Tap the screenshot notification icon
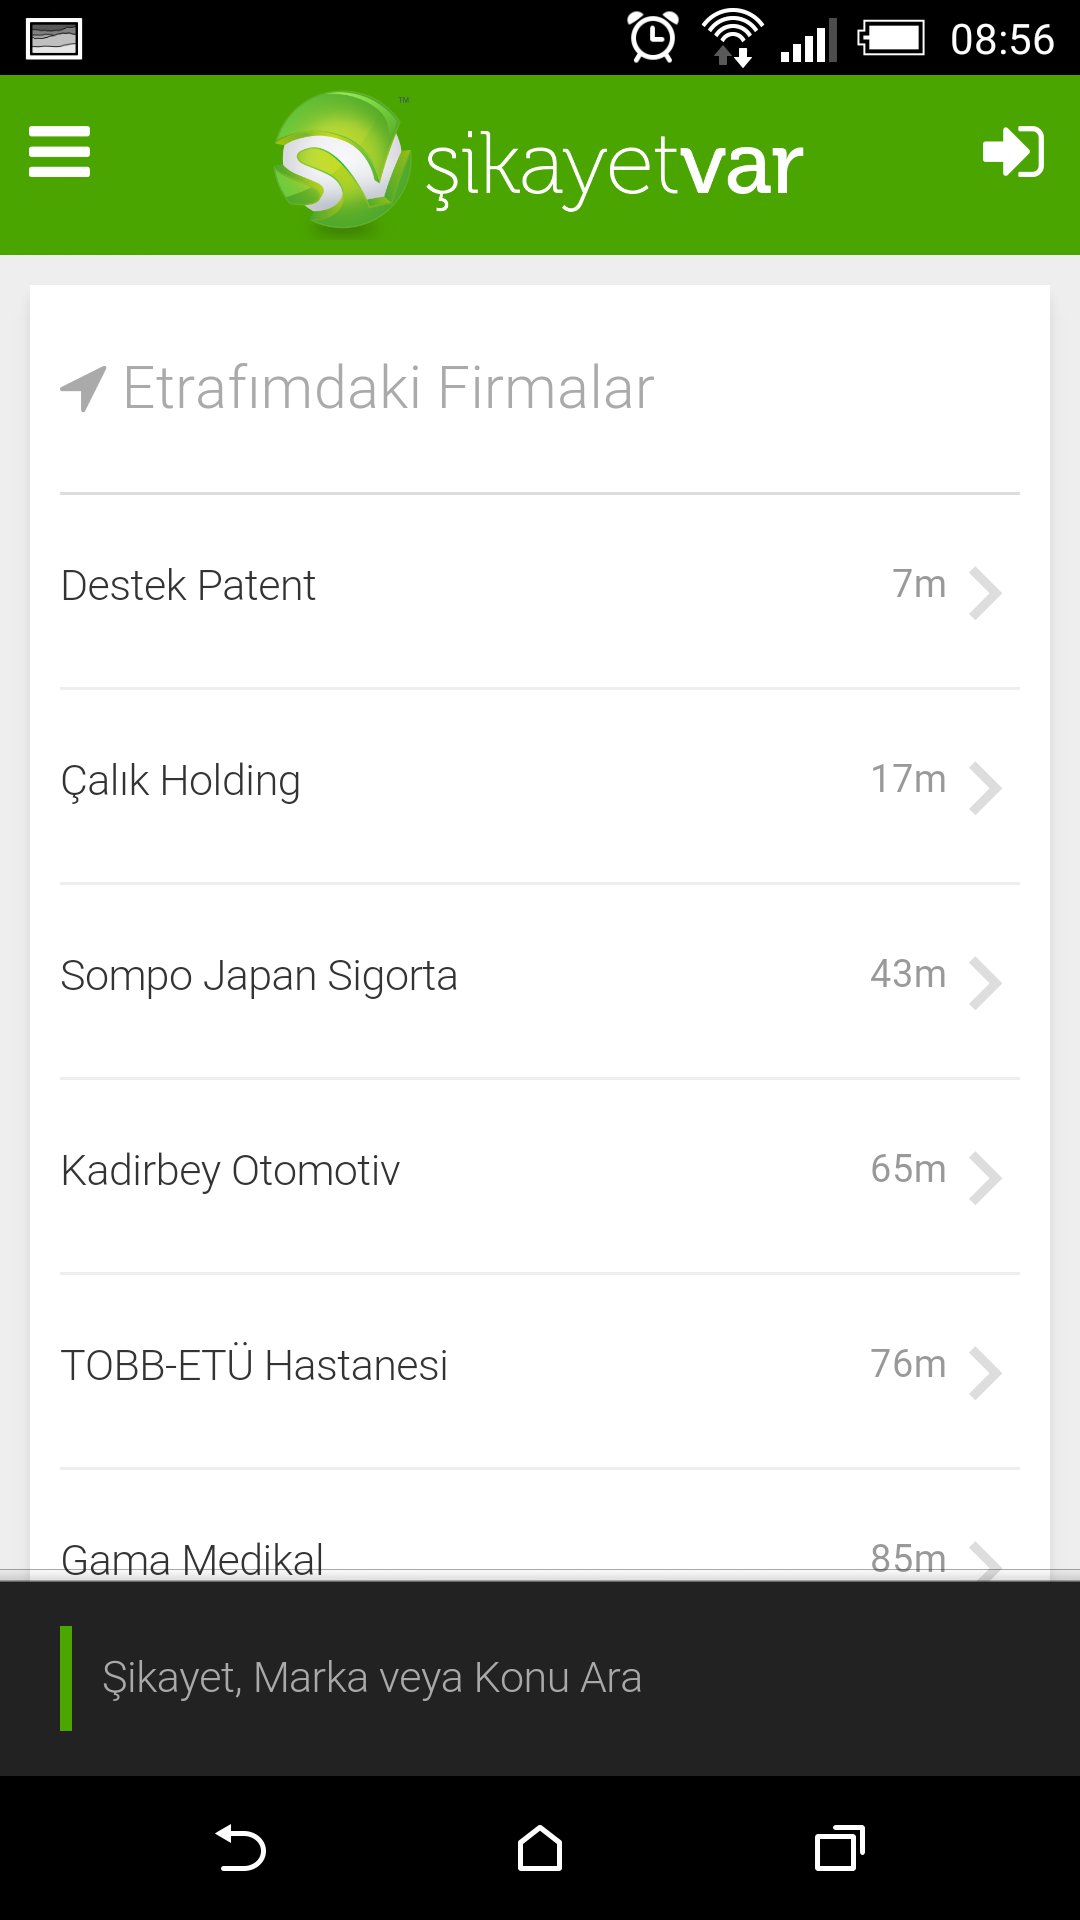The height and width of the screenshot is (1920, 1080). point(54,39)
